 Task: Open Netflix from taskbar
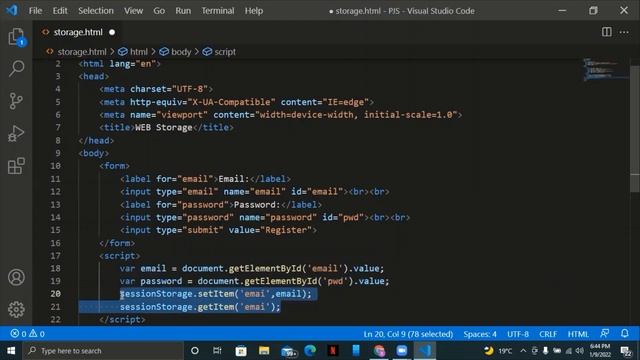(333, 351)
